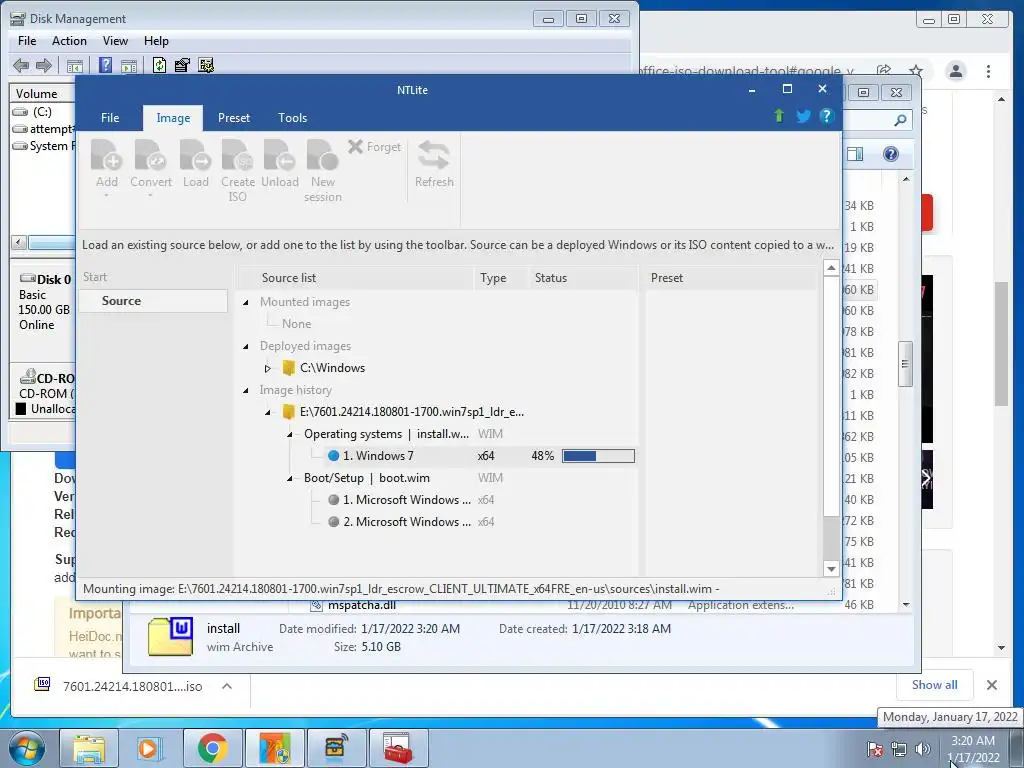The width and height of the screenshot is (1024, 768).
Task: Select the (C:) volume in Disk Management
Action: 42,112
